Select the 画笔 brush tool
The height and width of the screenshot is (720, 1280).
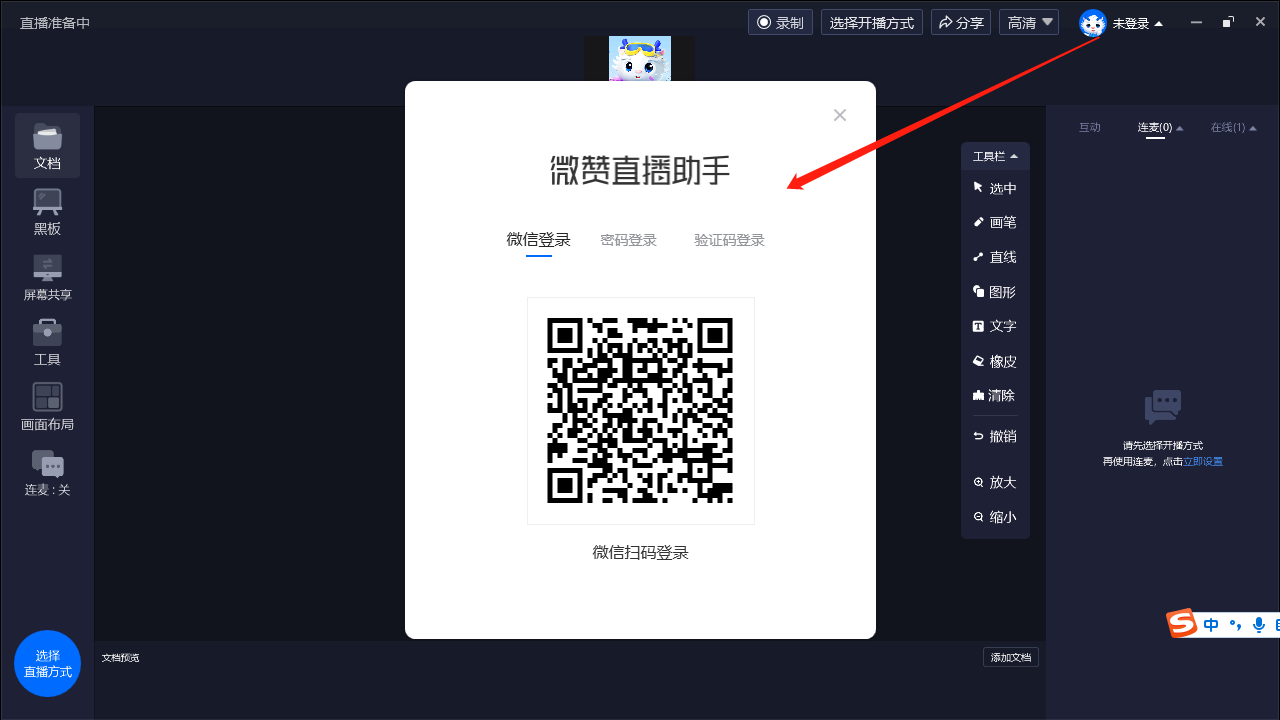pyautogui.click(x=996, y=222)
